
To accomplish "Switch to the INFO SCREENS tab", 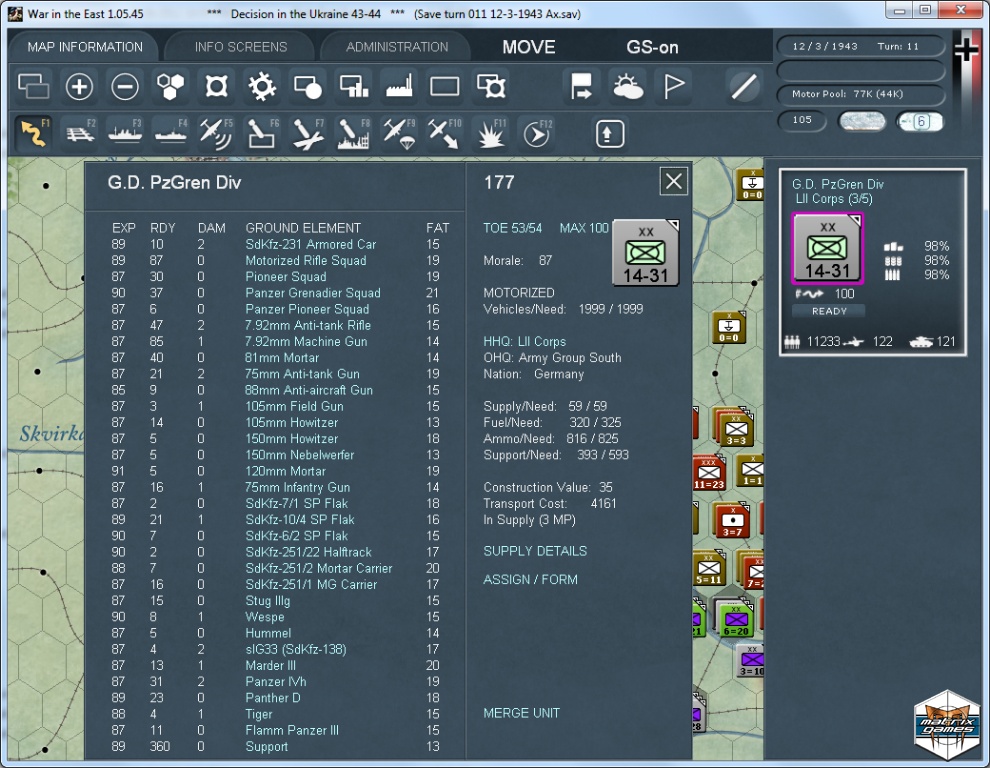I will [x=241, y=47].
